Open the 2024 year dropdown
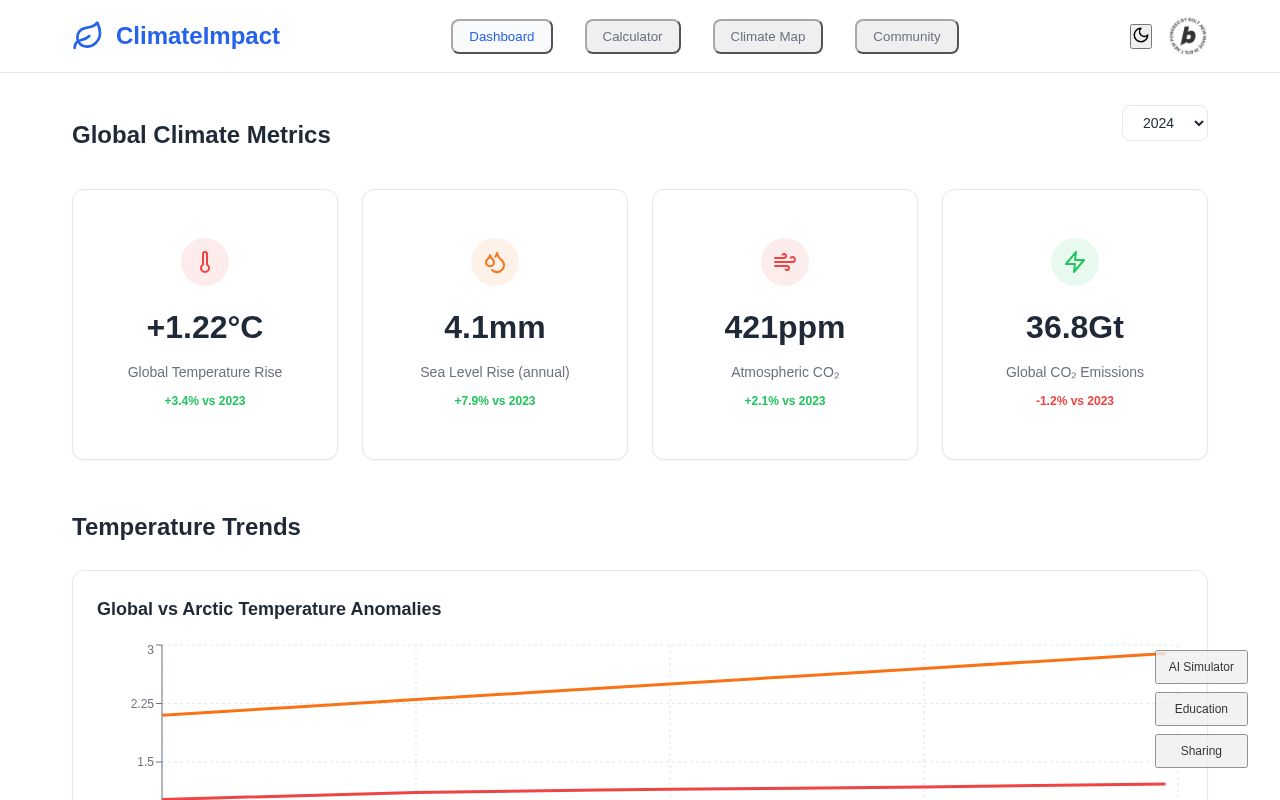Image resolution: width=1280 pixels, height=800 pixels. coord(1165,123)
